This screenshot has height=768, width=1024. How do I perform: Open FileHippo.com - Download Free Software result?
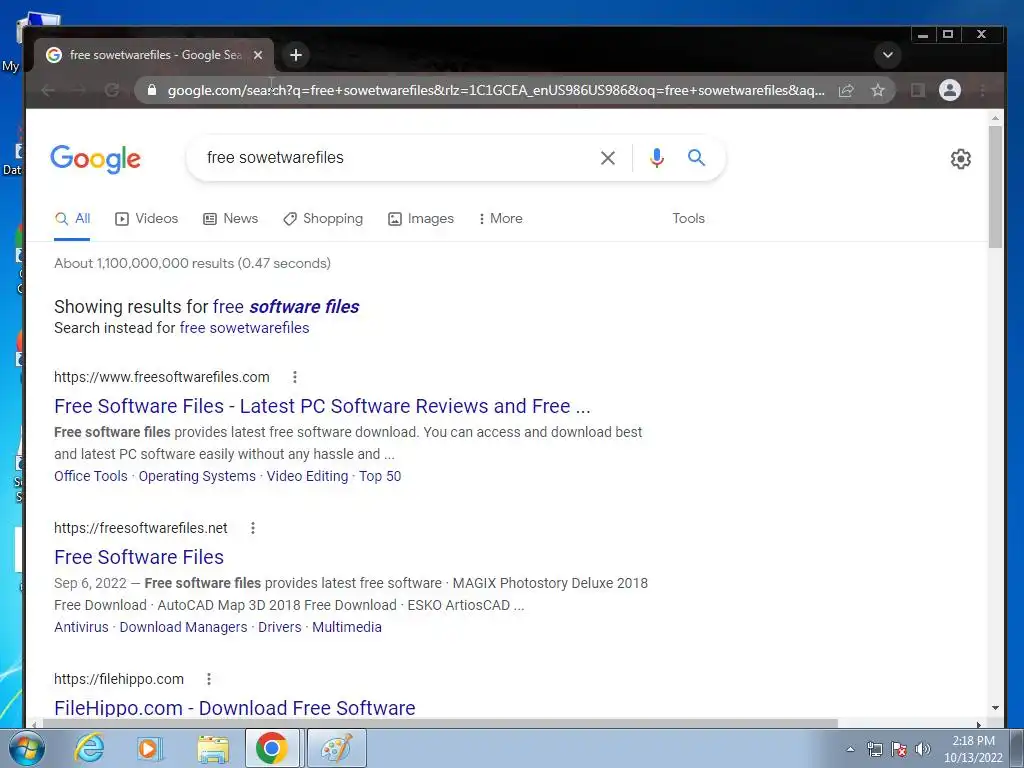(x=234, y=708)
